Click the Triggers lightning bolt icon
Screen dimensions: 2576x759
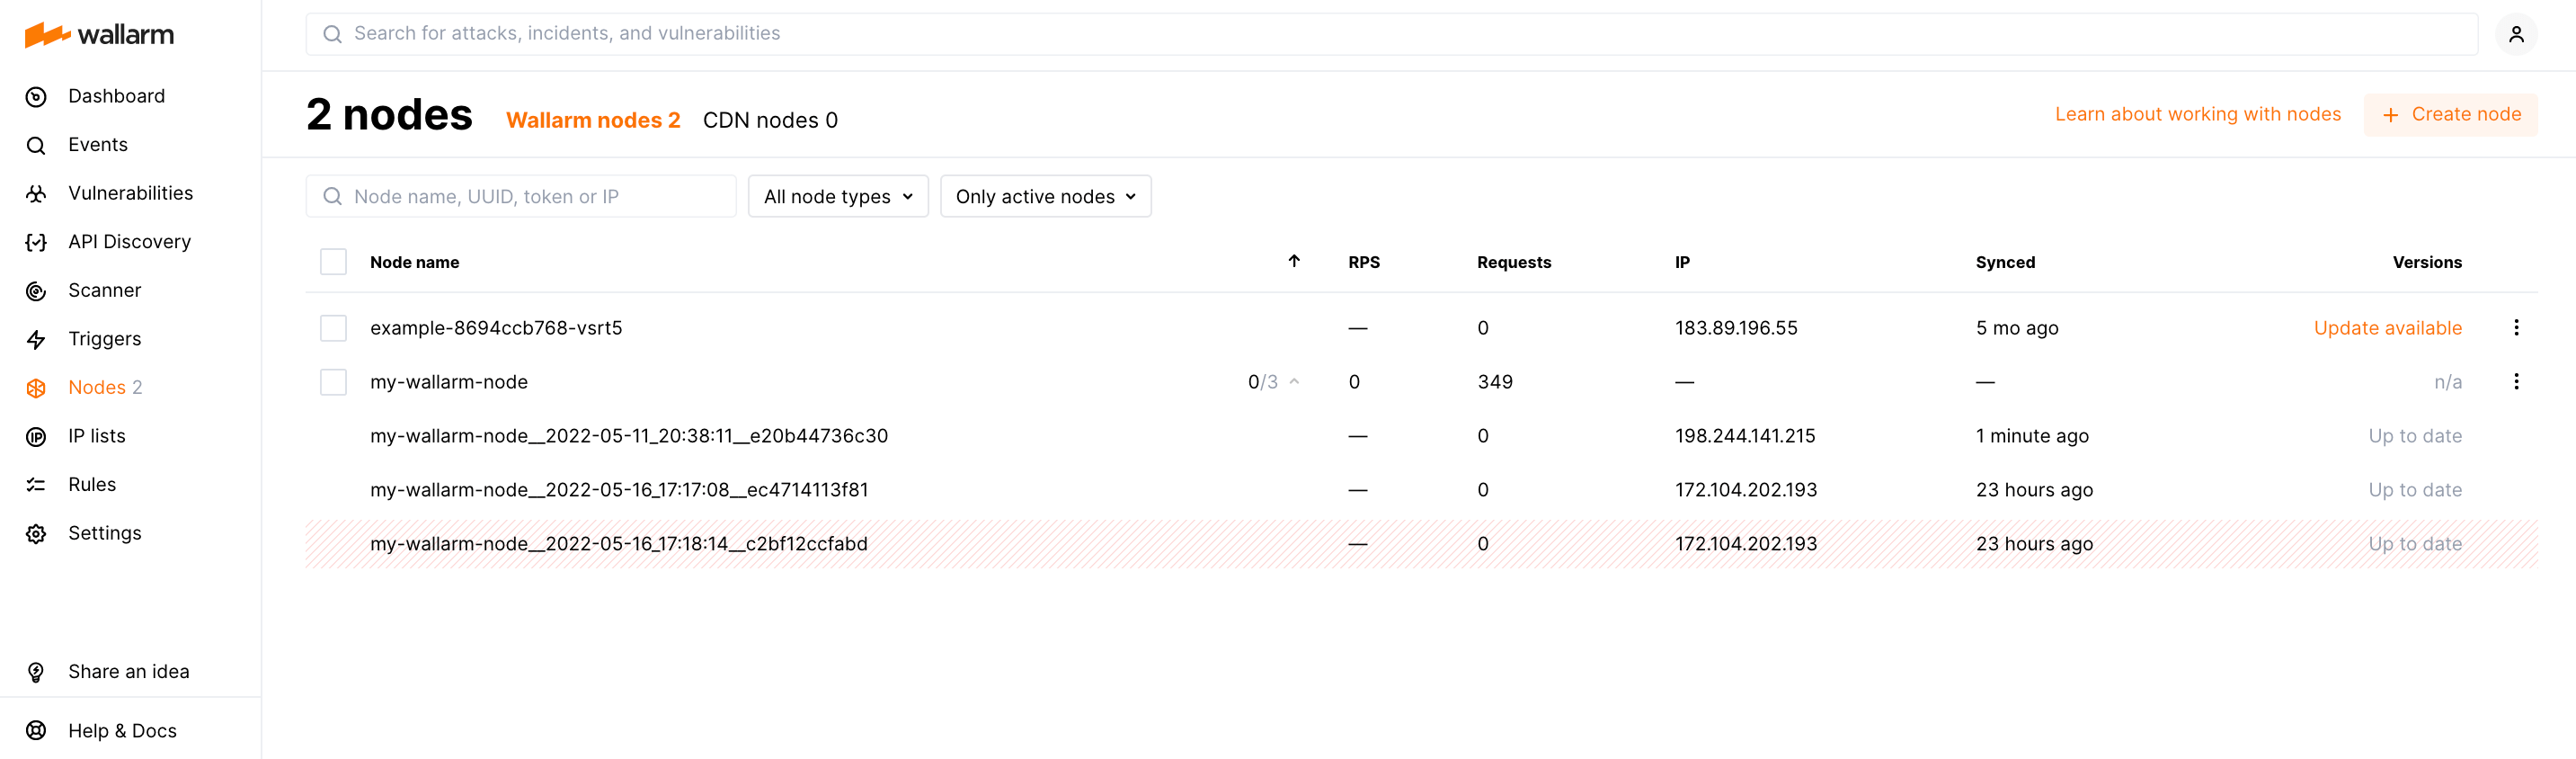click(x=36, y=340)
